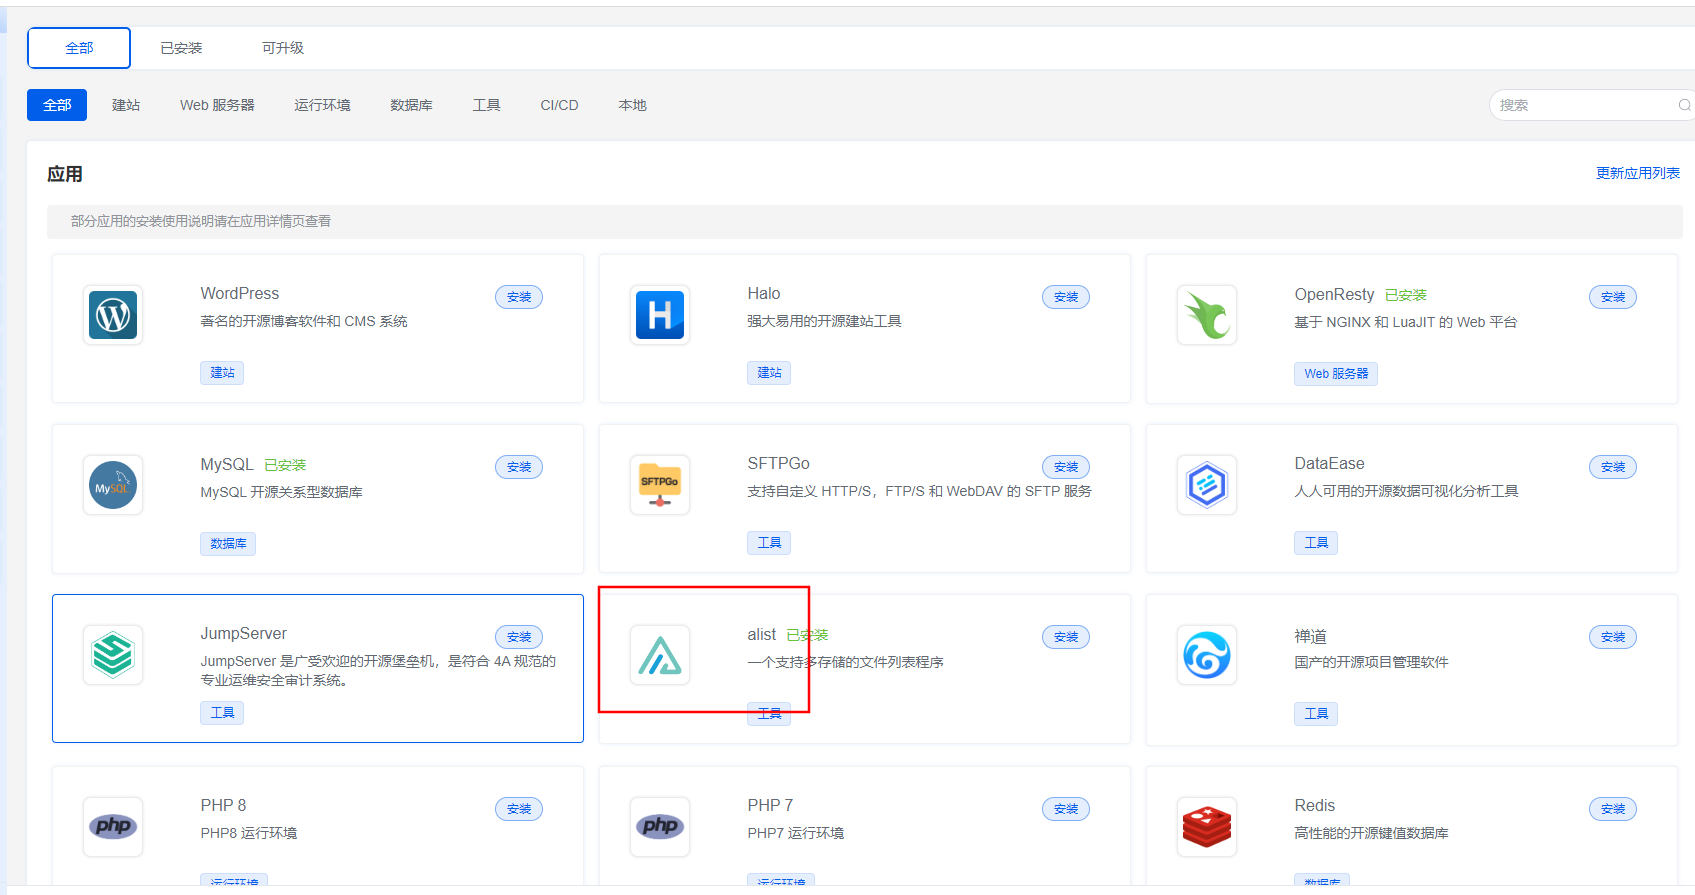Open the Halo app title
This screenshot has width=1695, height=895.
click(764, 294)
